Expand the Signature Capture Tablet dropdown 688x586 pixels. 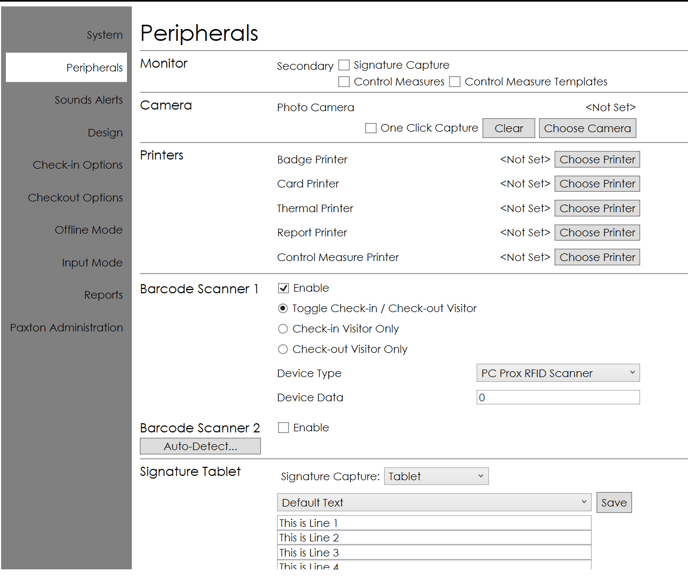(x=436, y=477)
